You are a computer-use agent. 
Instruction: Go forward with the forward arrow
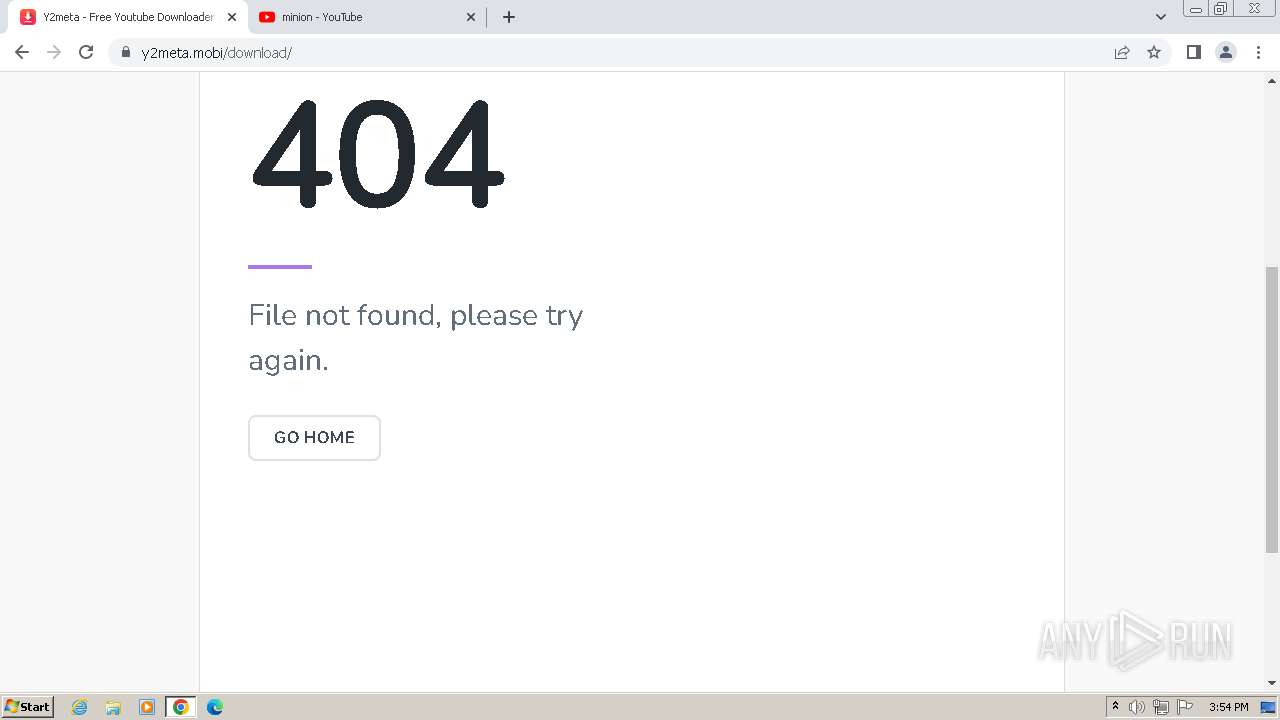[54, 52]
